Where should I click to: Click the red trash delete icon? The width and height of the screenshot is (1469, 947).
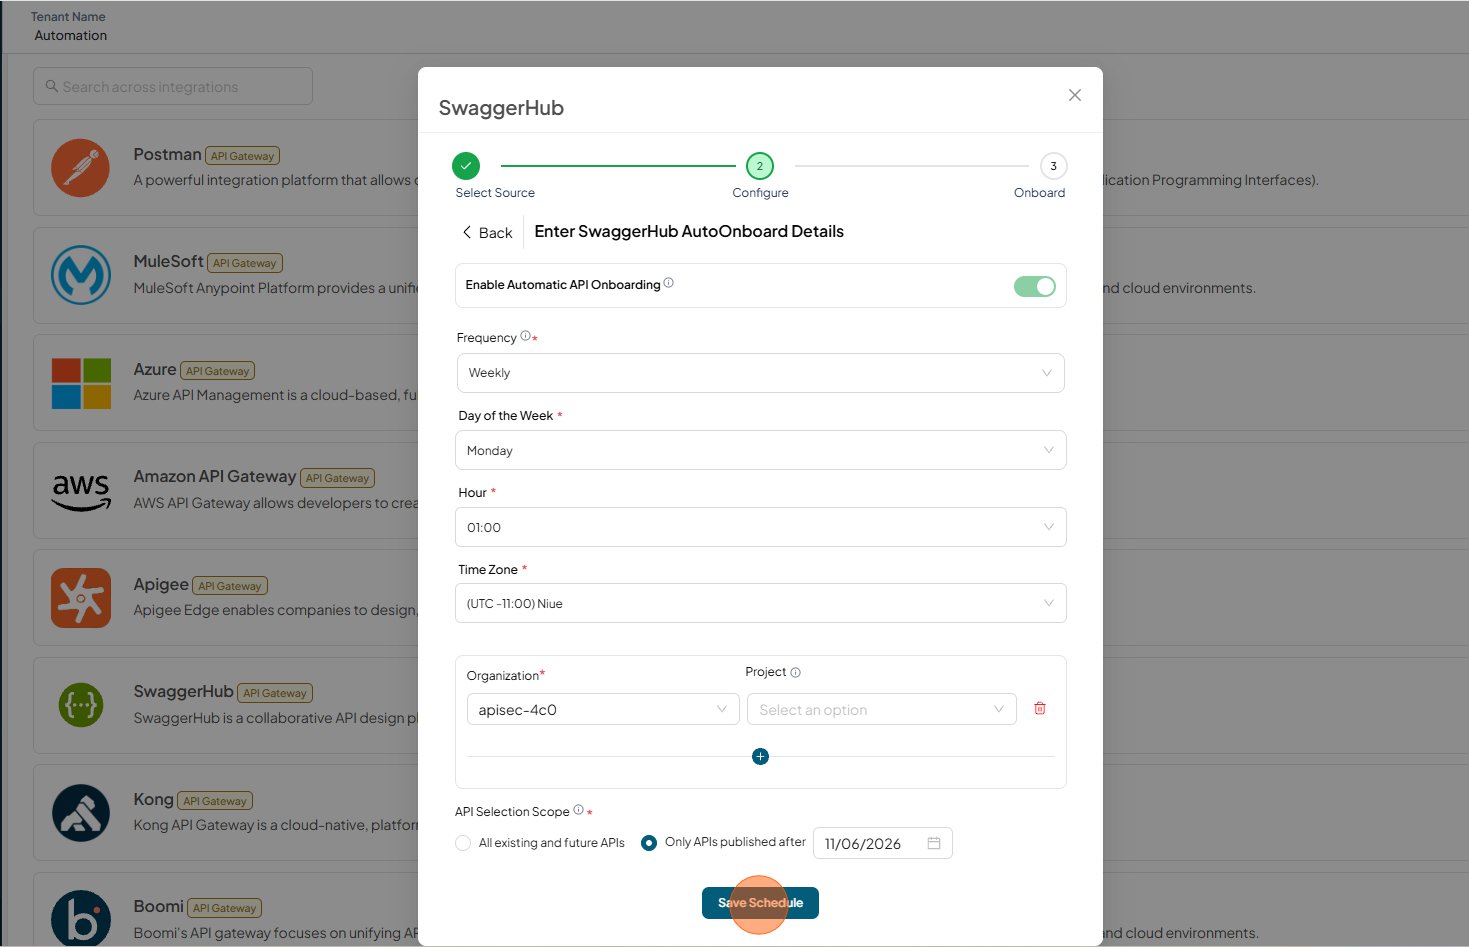(1040, 708)
